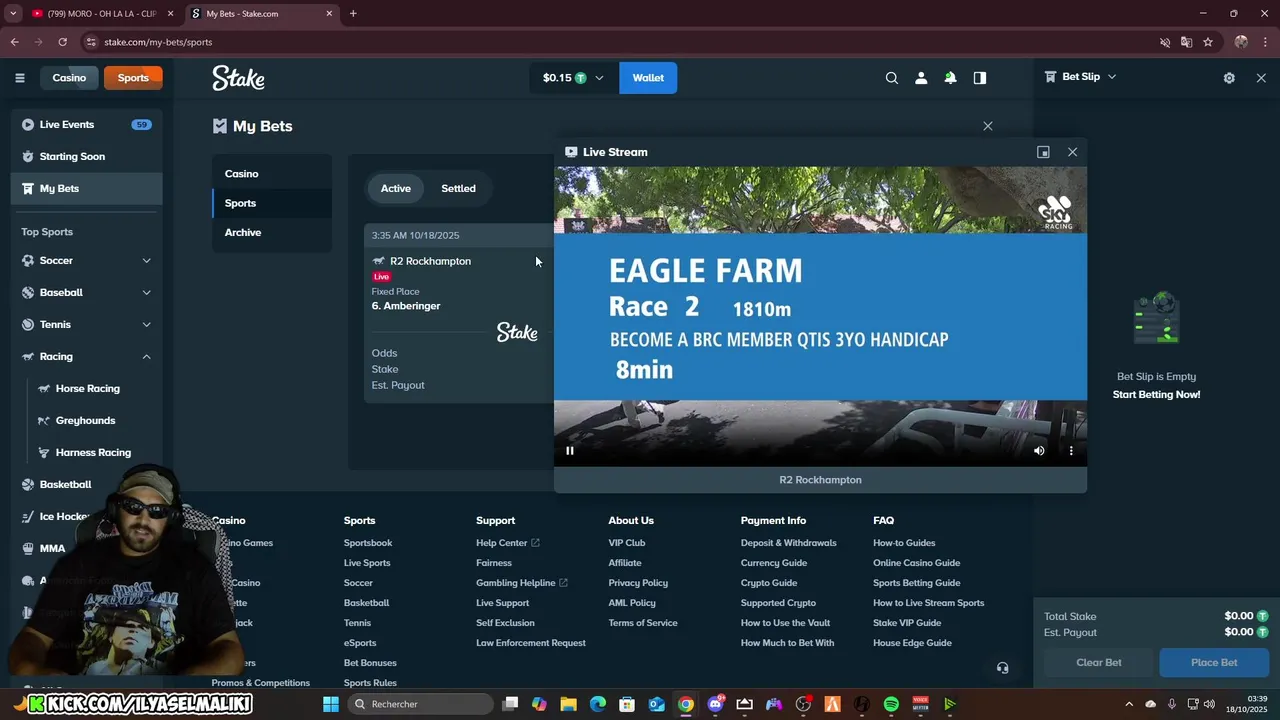
Task: Open Sportsbook footer link
Action: point(368,543)
